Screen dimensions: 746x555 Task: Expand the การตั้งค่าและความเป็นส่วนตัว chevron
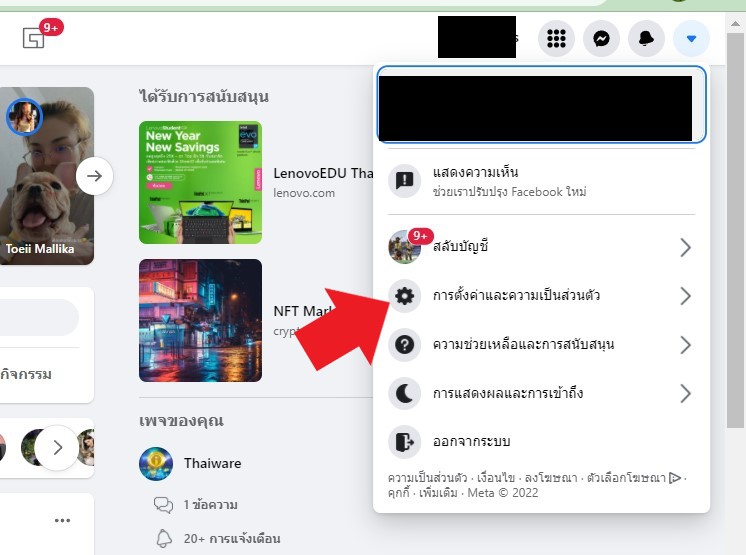click(685, 296)
